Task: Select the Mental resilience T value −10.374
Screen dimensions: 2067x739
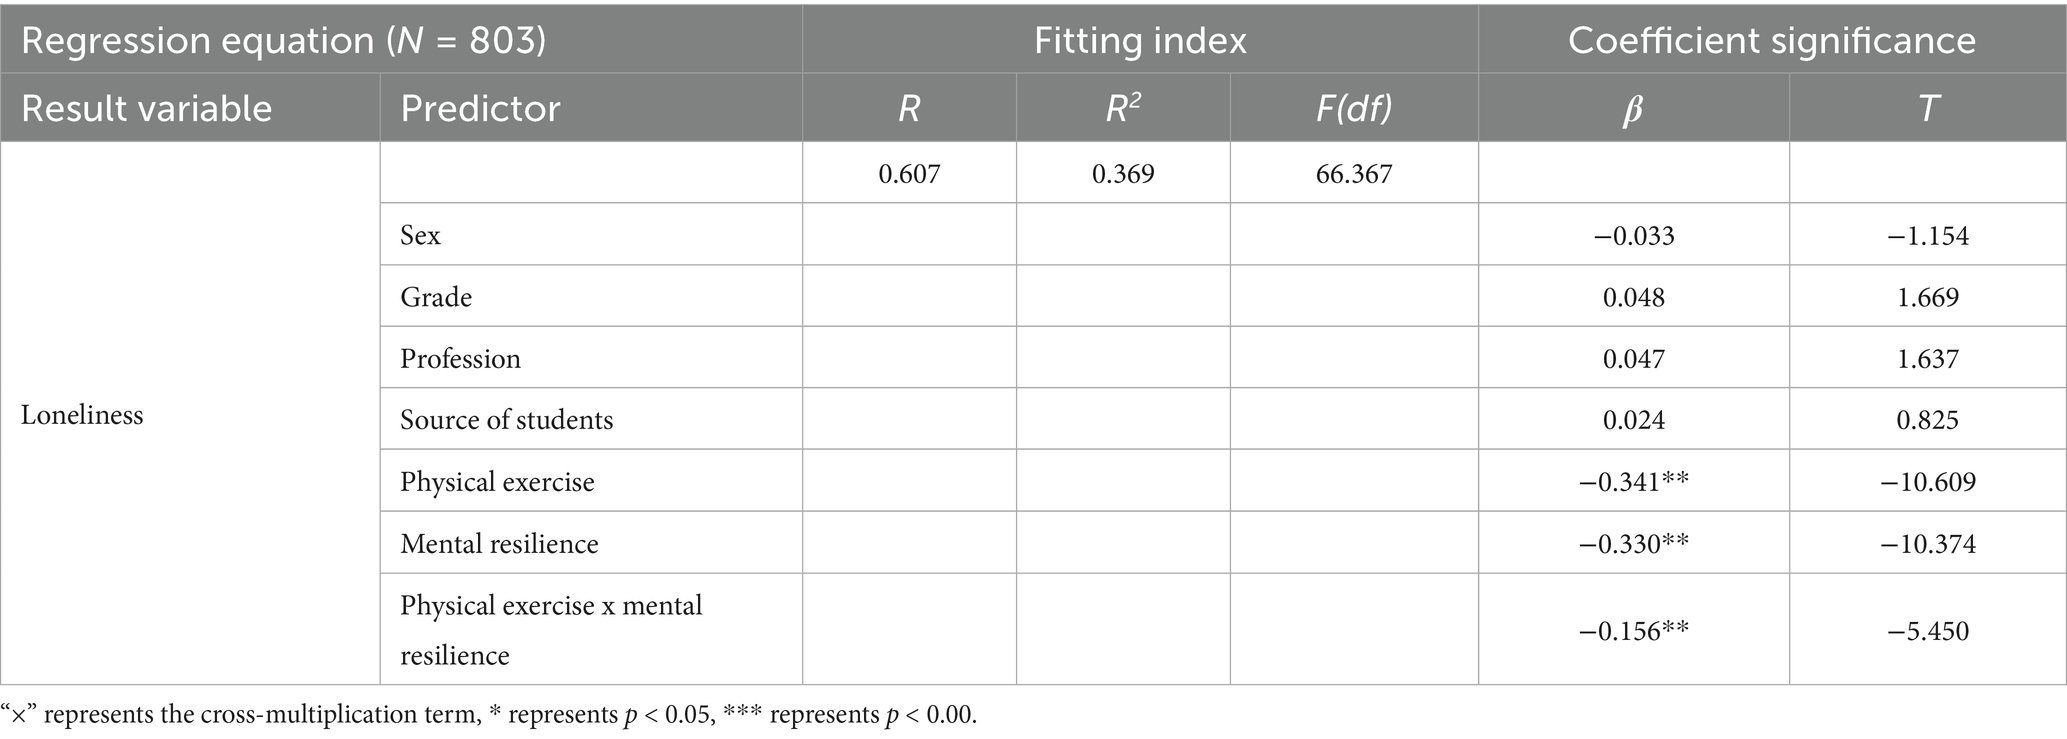Action: [x=1928, y=544]
